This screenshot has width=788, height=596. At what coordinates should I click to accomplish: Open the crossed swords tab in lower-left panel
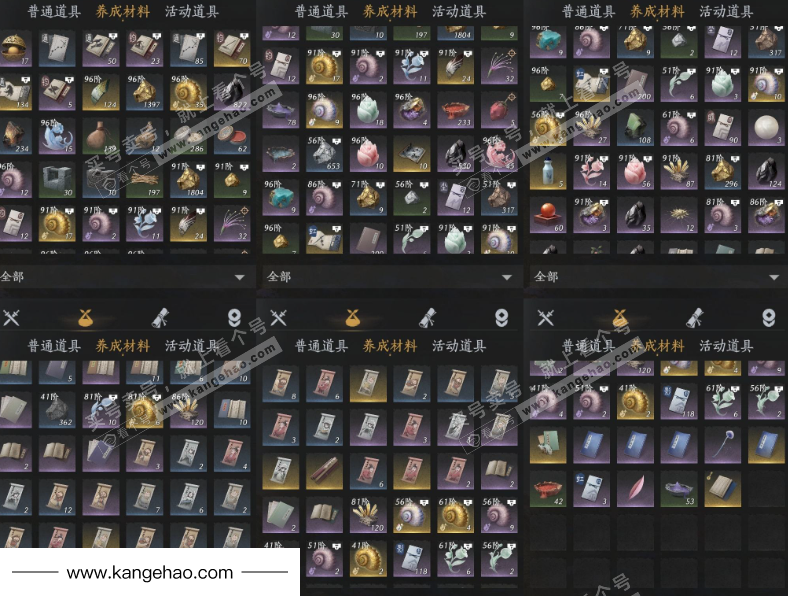pos(11,318)
